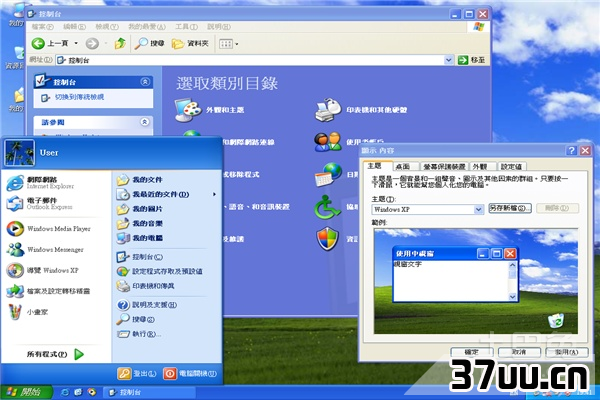Click Show Desktop quick launch taskbar icon
This screenshot has width=600, height=400.
click(x=78, y=392)
